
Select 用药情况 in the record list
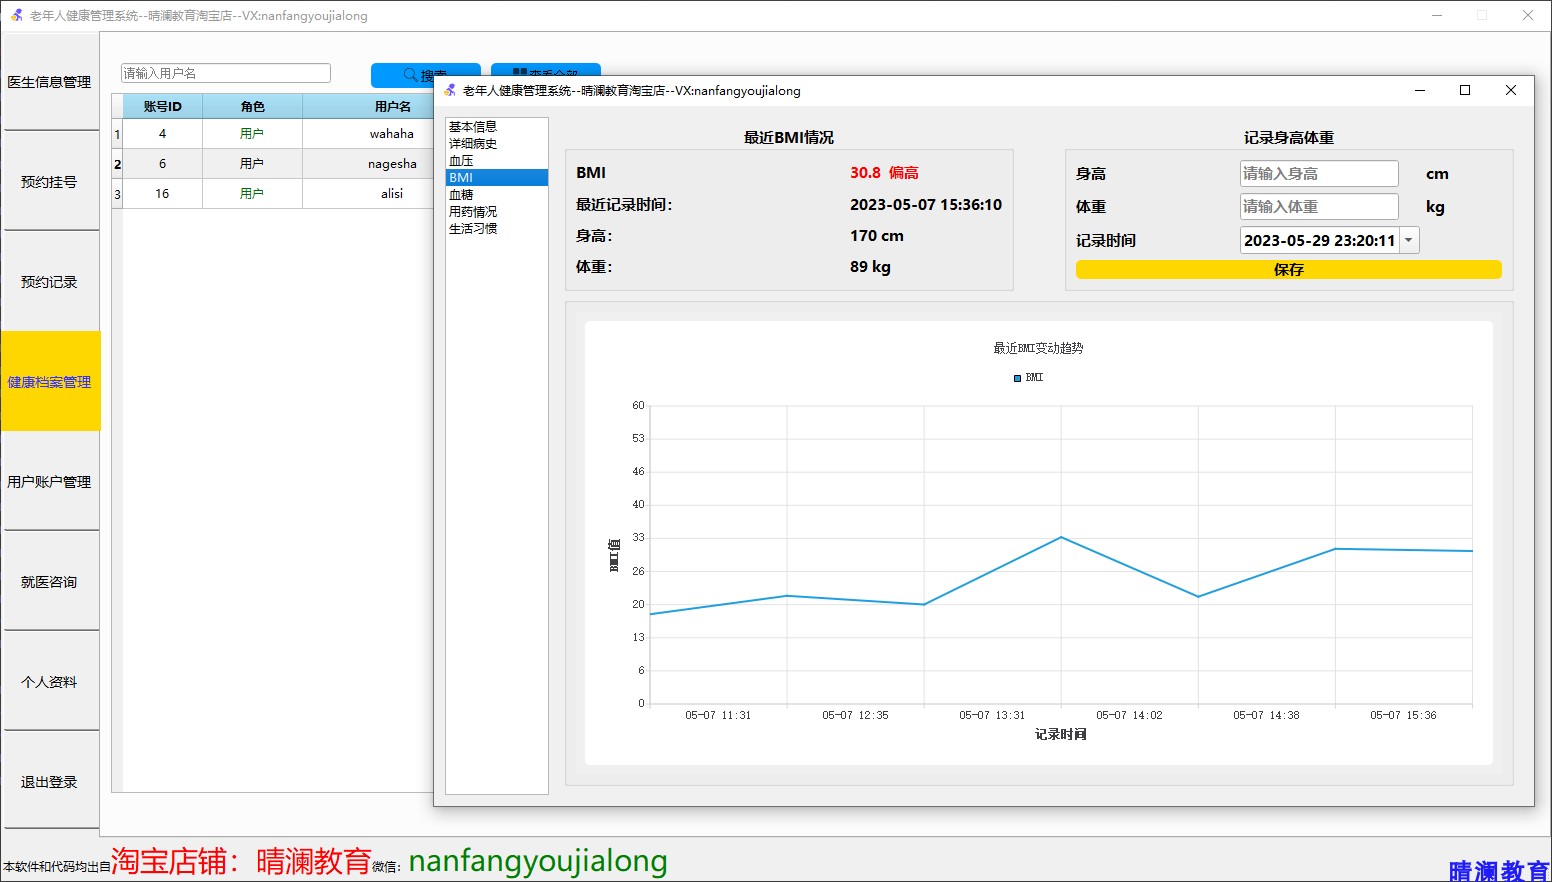496,212
